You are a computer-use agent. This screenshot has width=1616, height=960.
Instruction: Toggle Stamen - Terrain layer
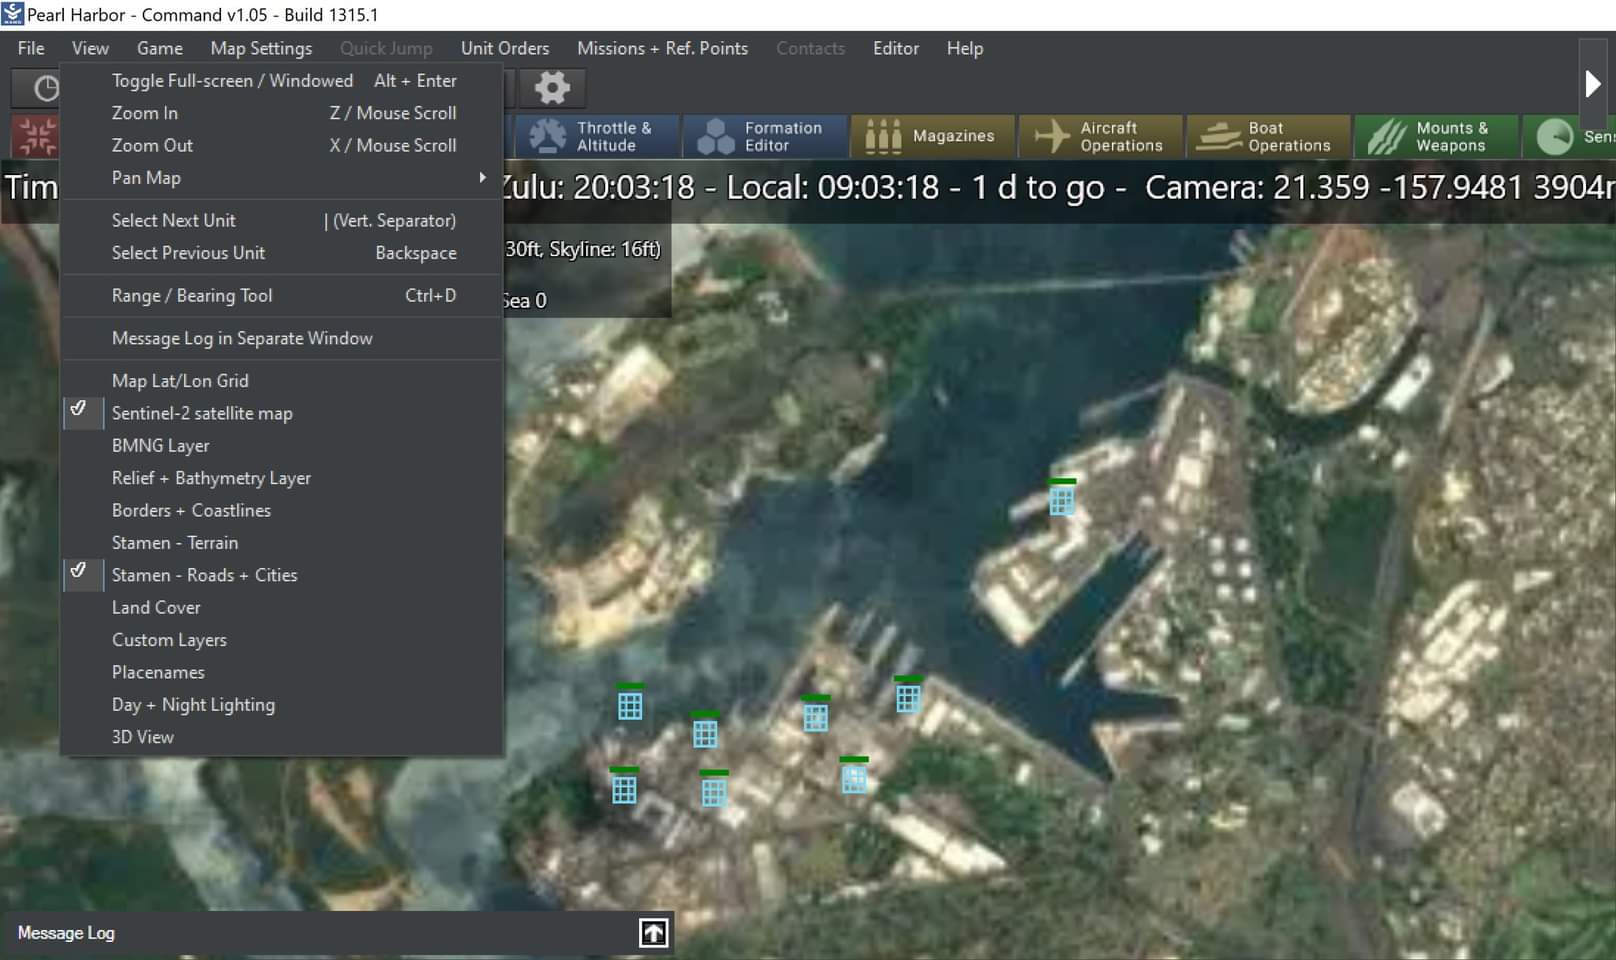pos(281,543)
